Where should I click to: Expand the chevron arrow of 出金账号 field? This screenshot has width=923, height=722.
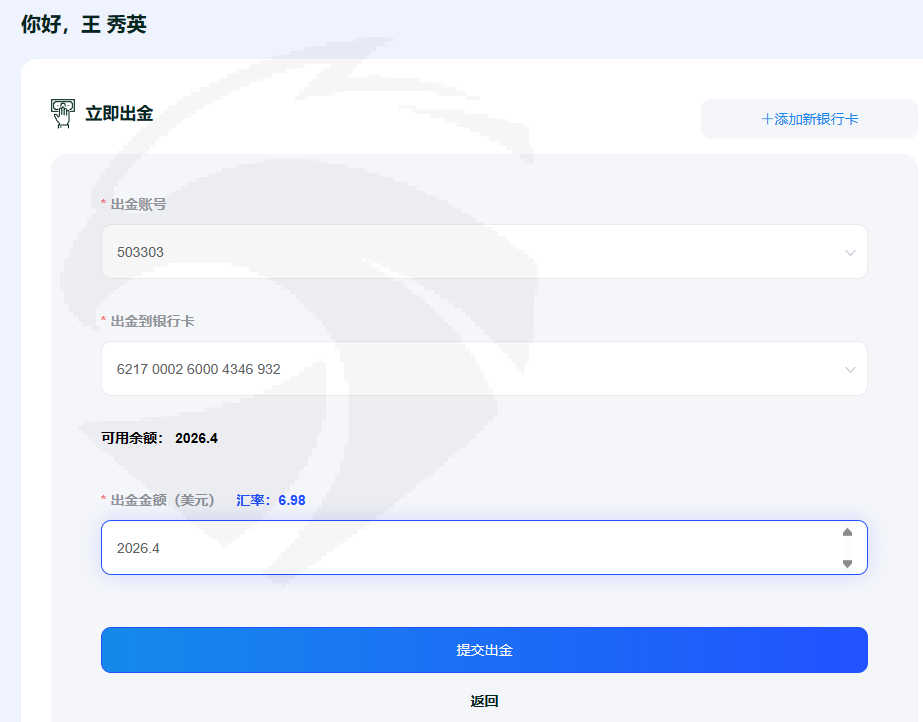pos(850,253)
